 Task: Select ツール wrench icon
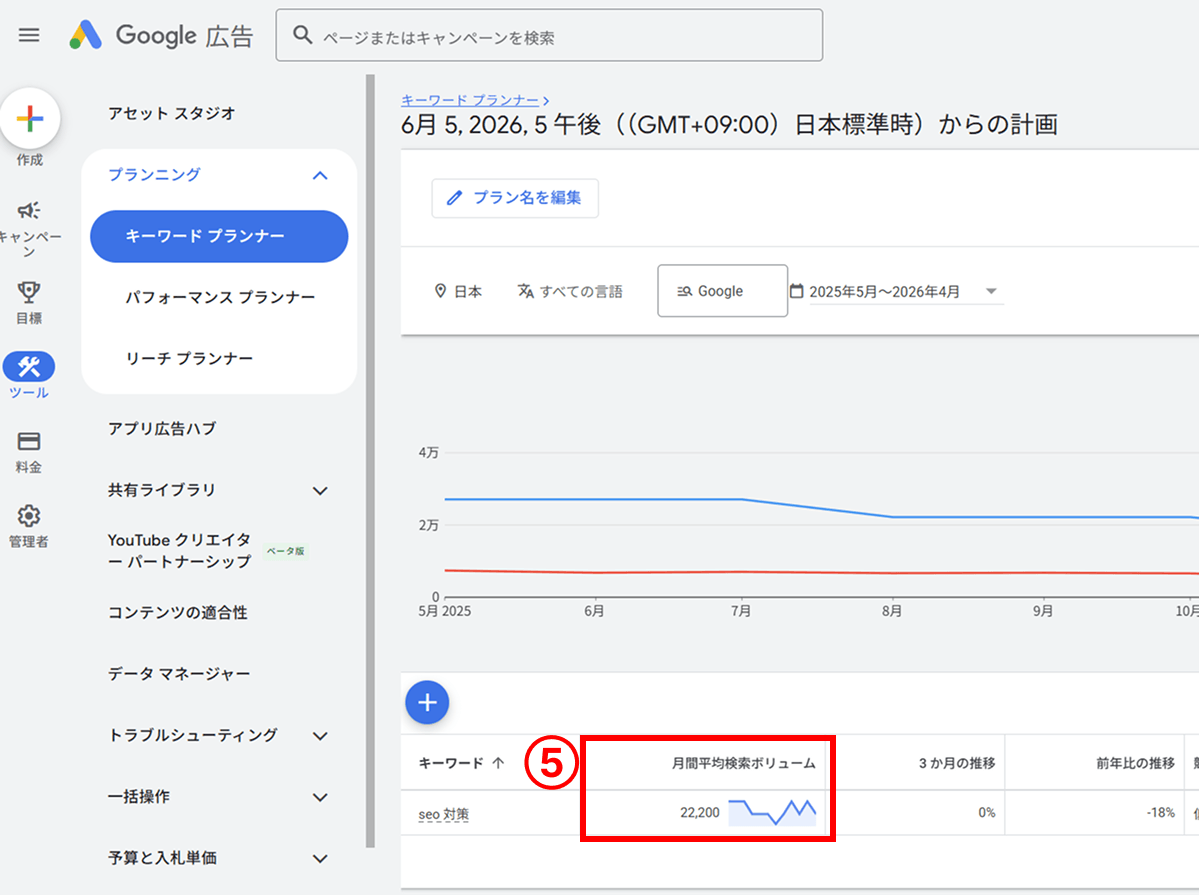click(29, 367)
